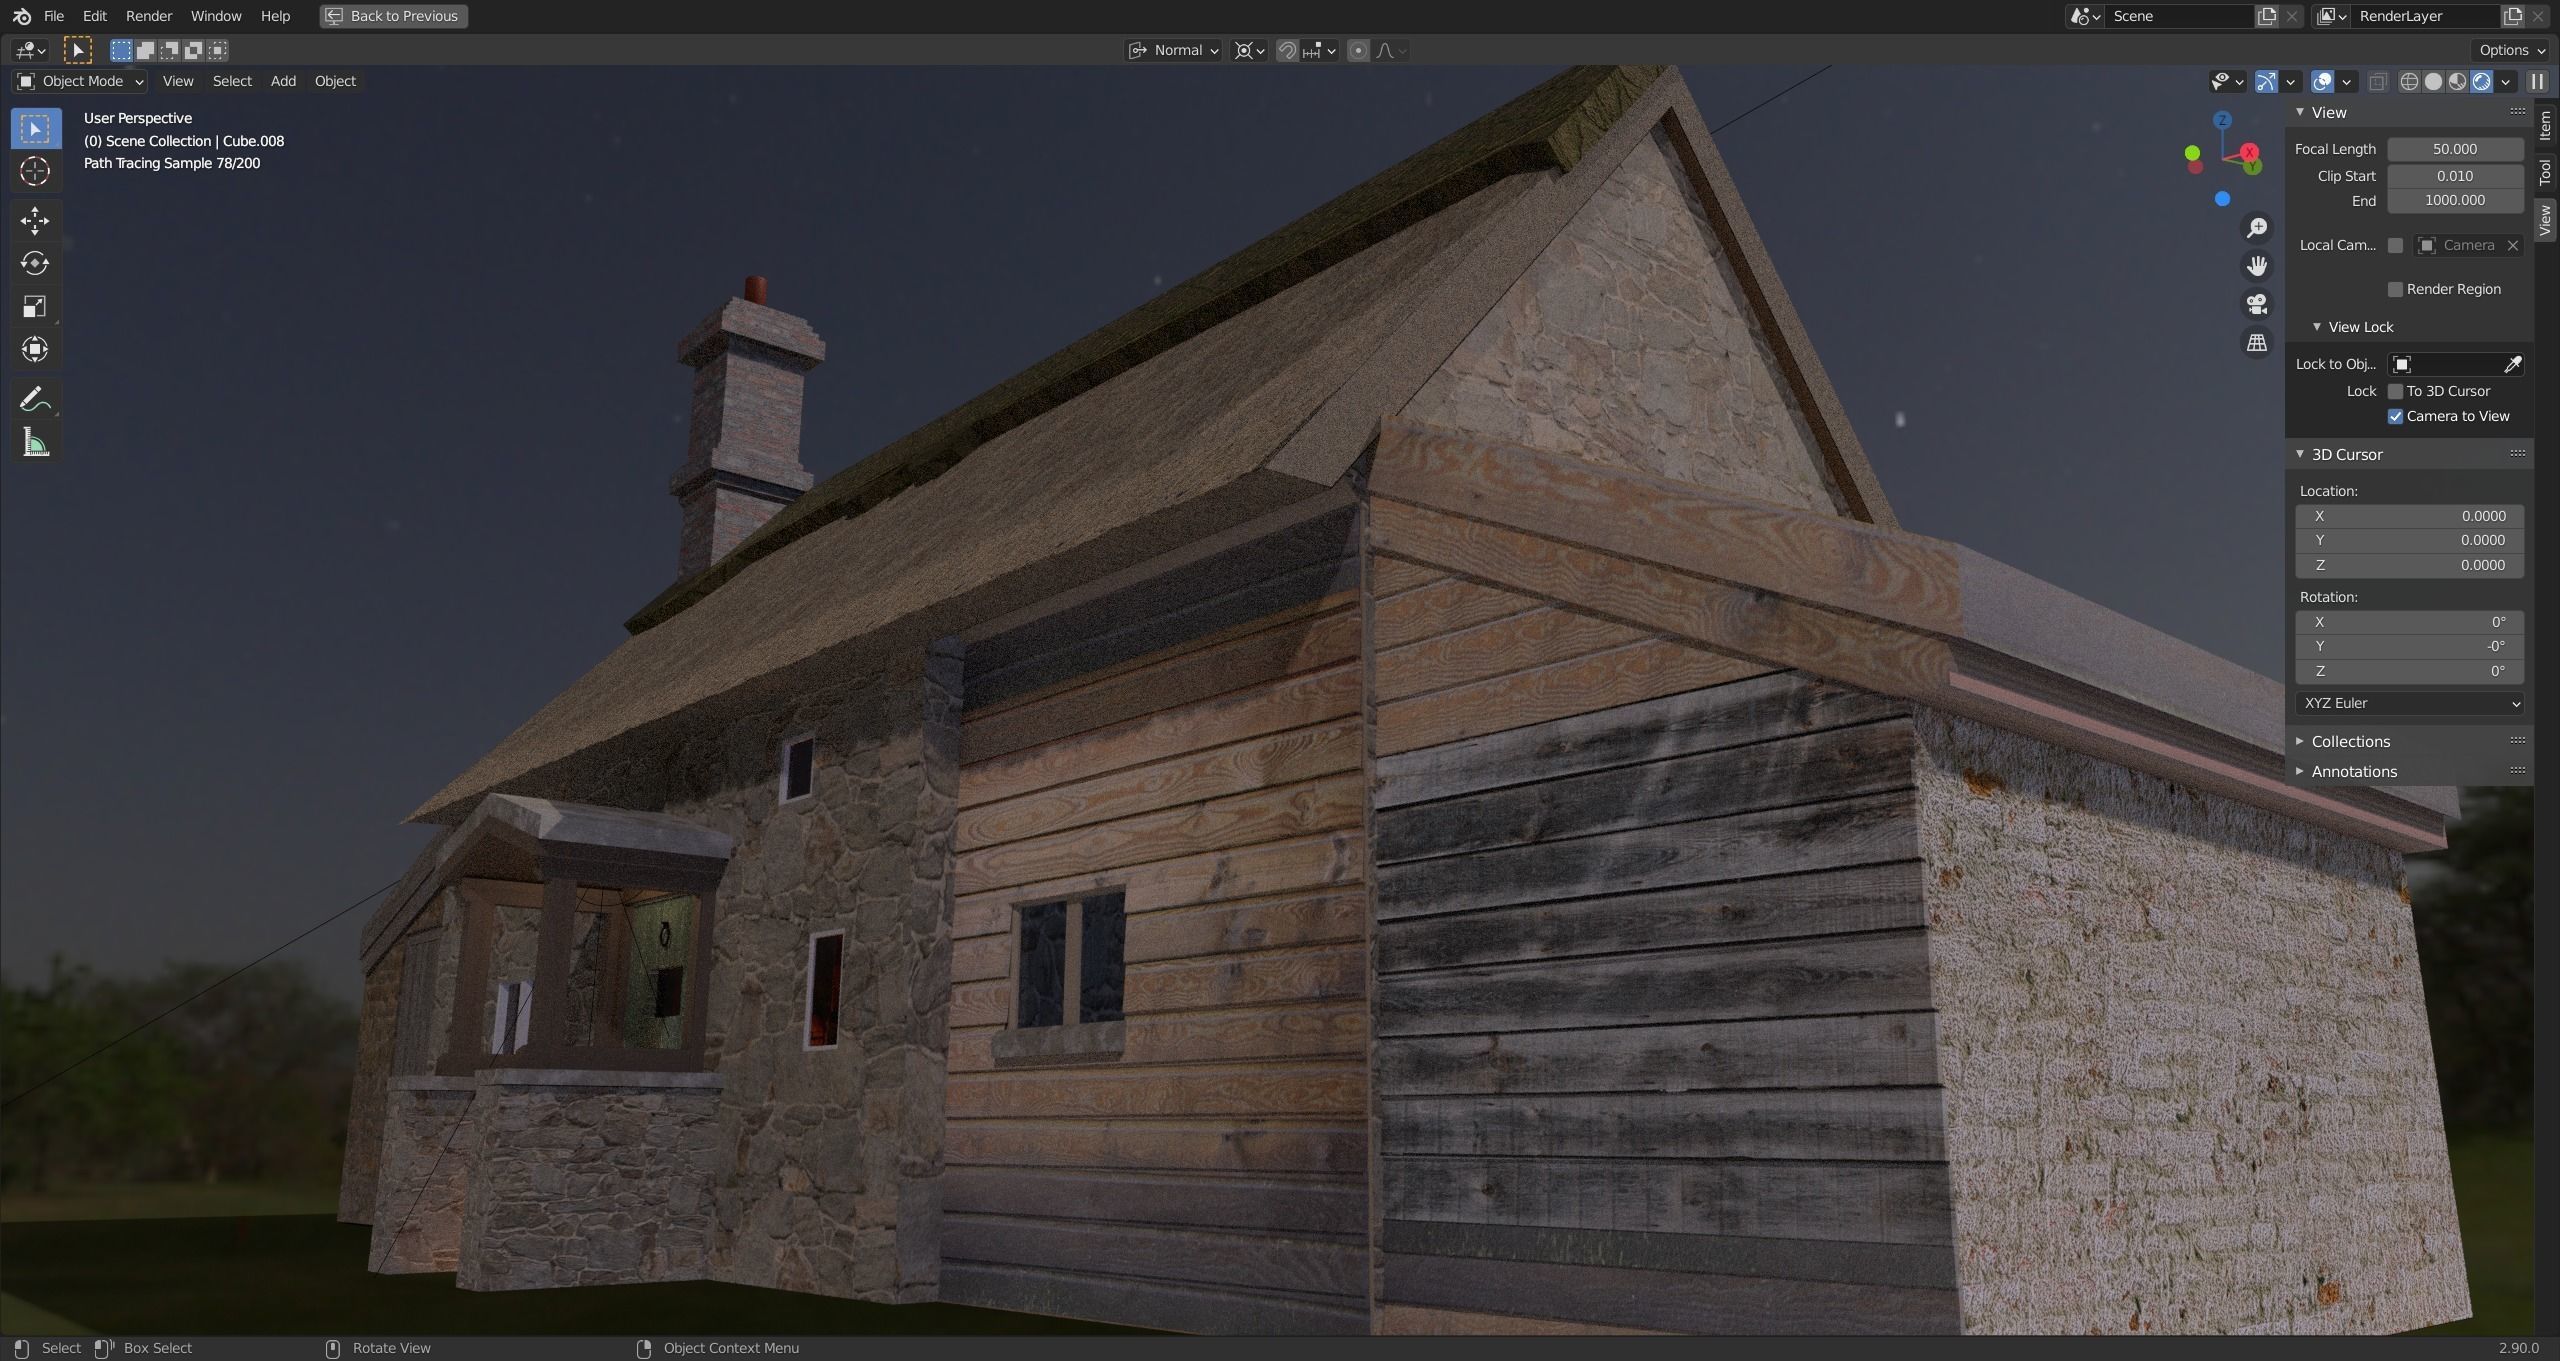Open the editor type dropdown

click(31, 50)
